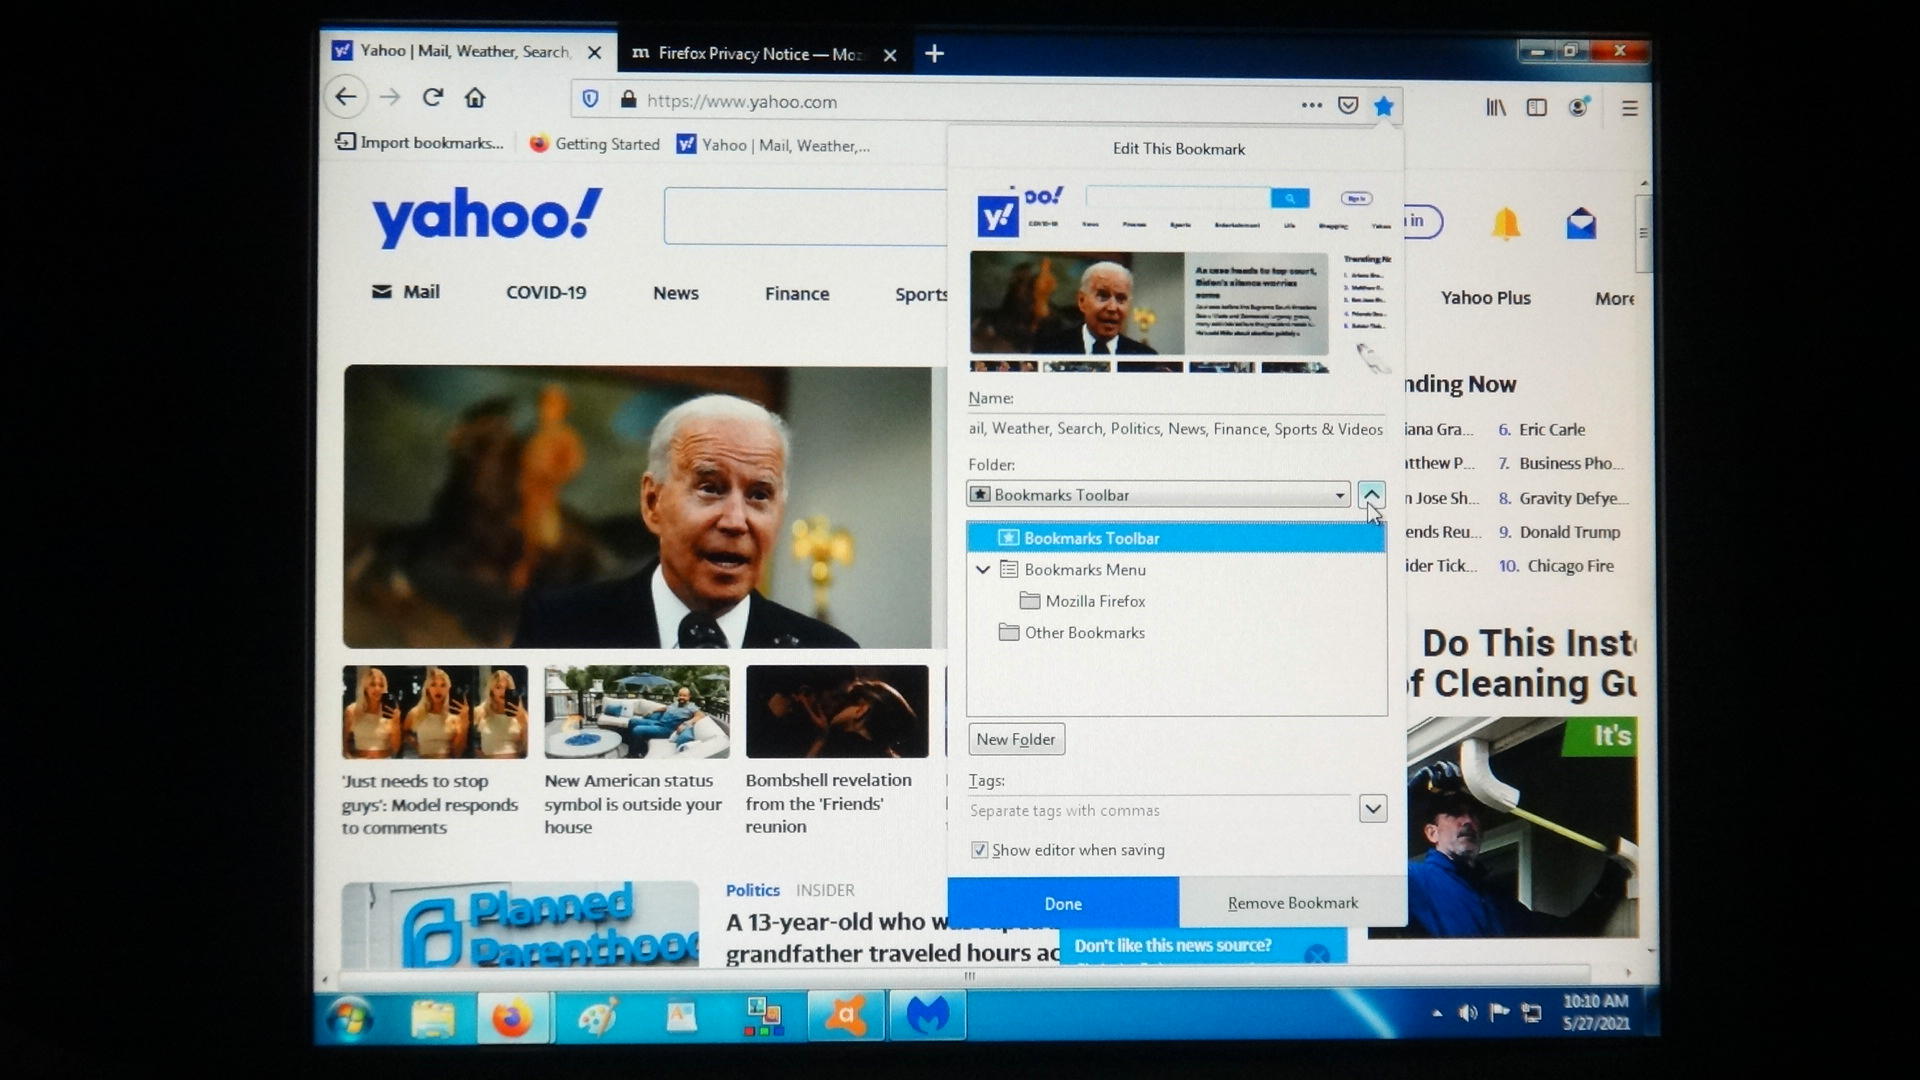
Task: Click Done to save bookmark
Action: coord(1063,903)
